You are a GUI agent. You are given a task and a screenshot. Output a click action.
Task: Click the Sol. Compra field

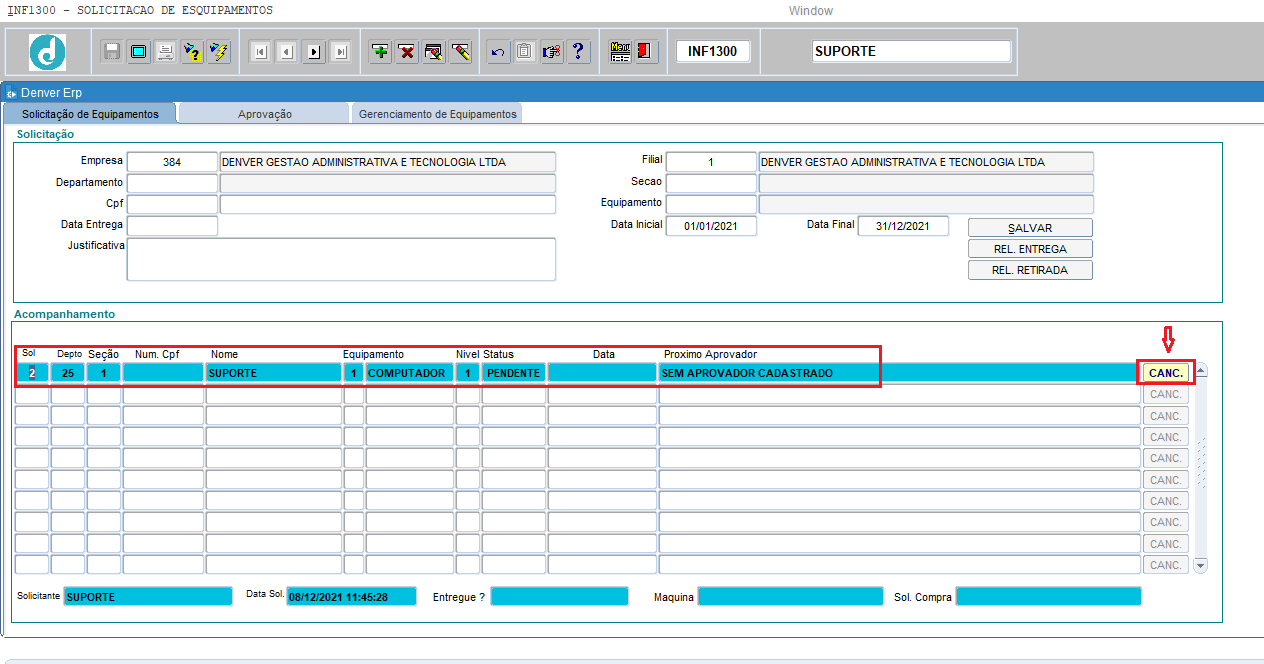coord(1048,597)
